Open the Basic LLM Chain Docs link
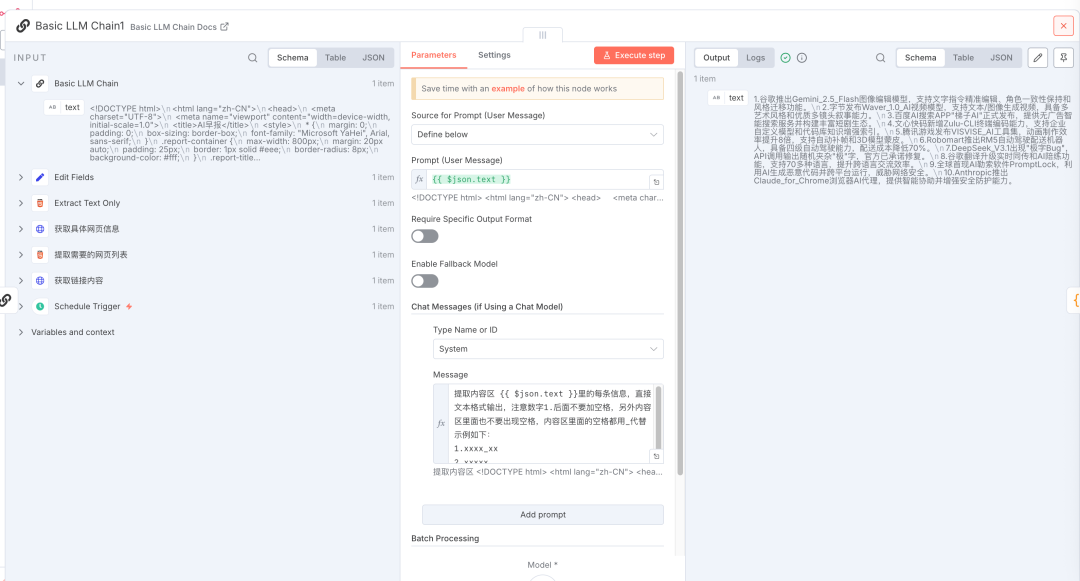Image resolution: width=1080 pixels, height=581 pixels. point(179,27)
